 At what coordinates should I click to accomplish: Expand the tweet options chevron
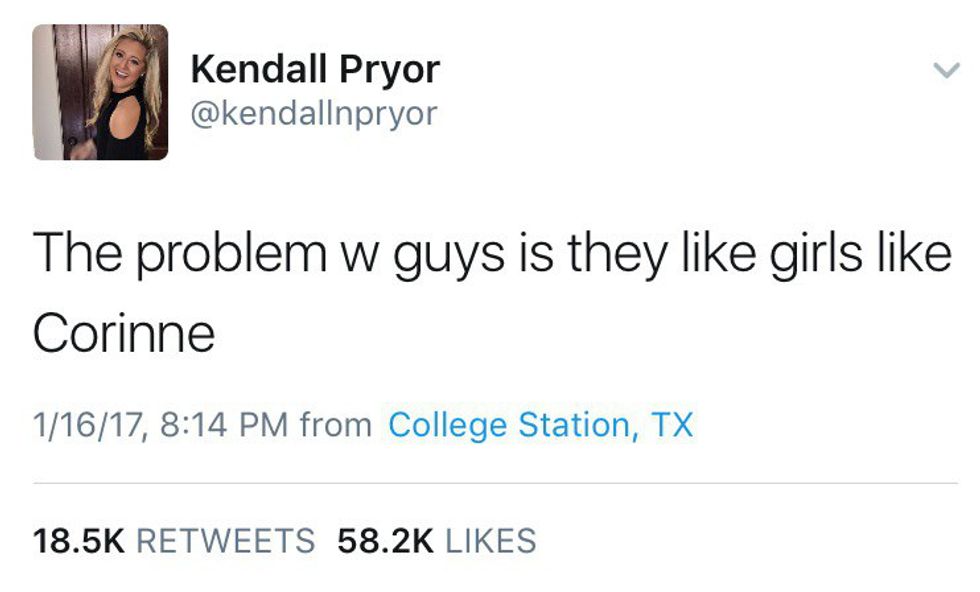click(x=944, y=71)
